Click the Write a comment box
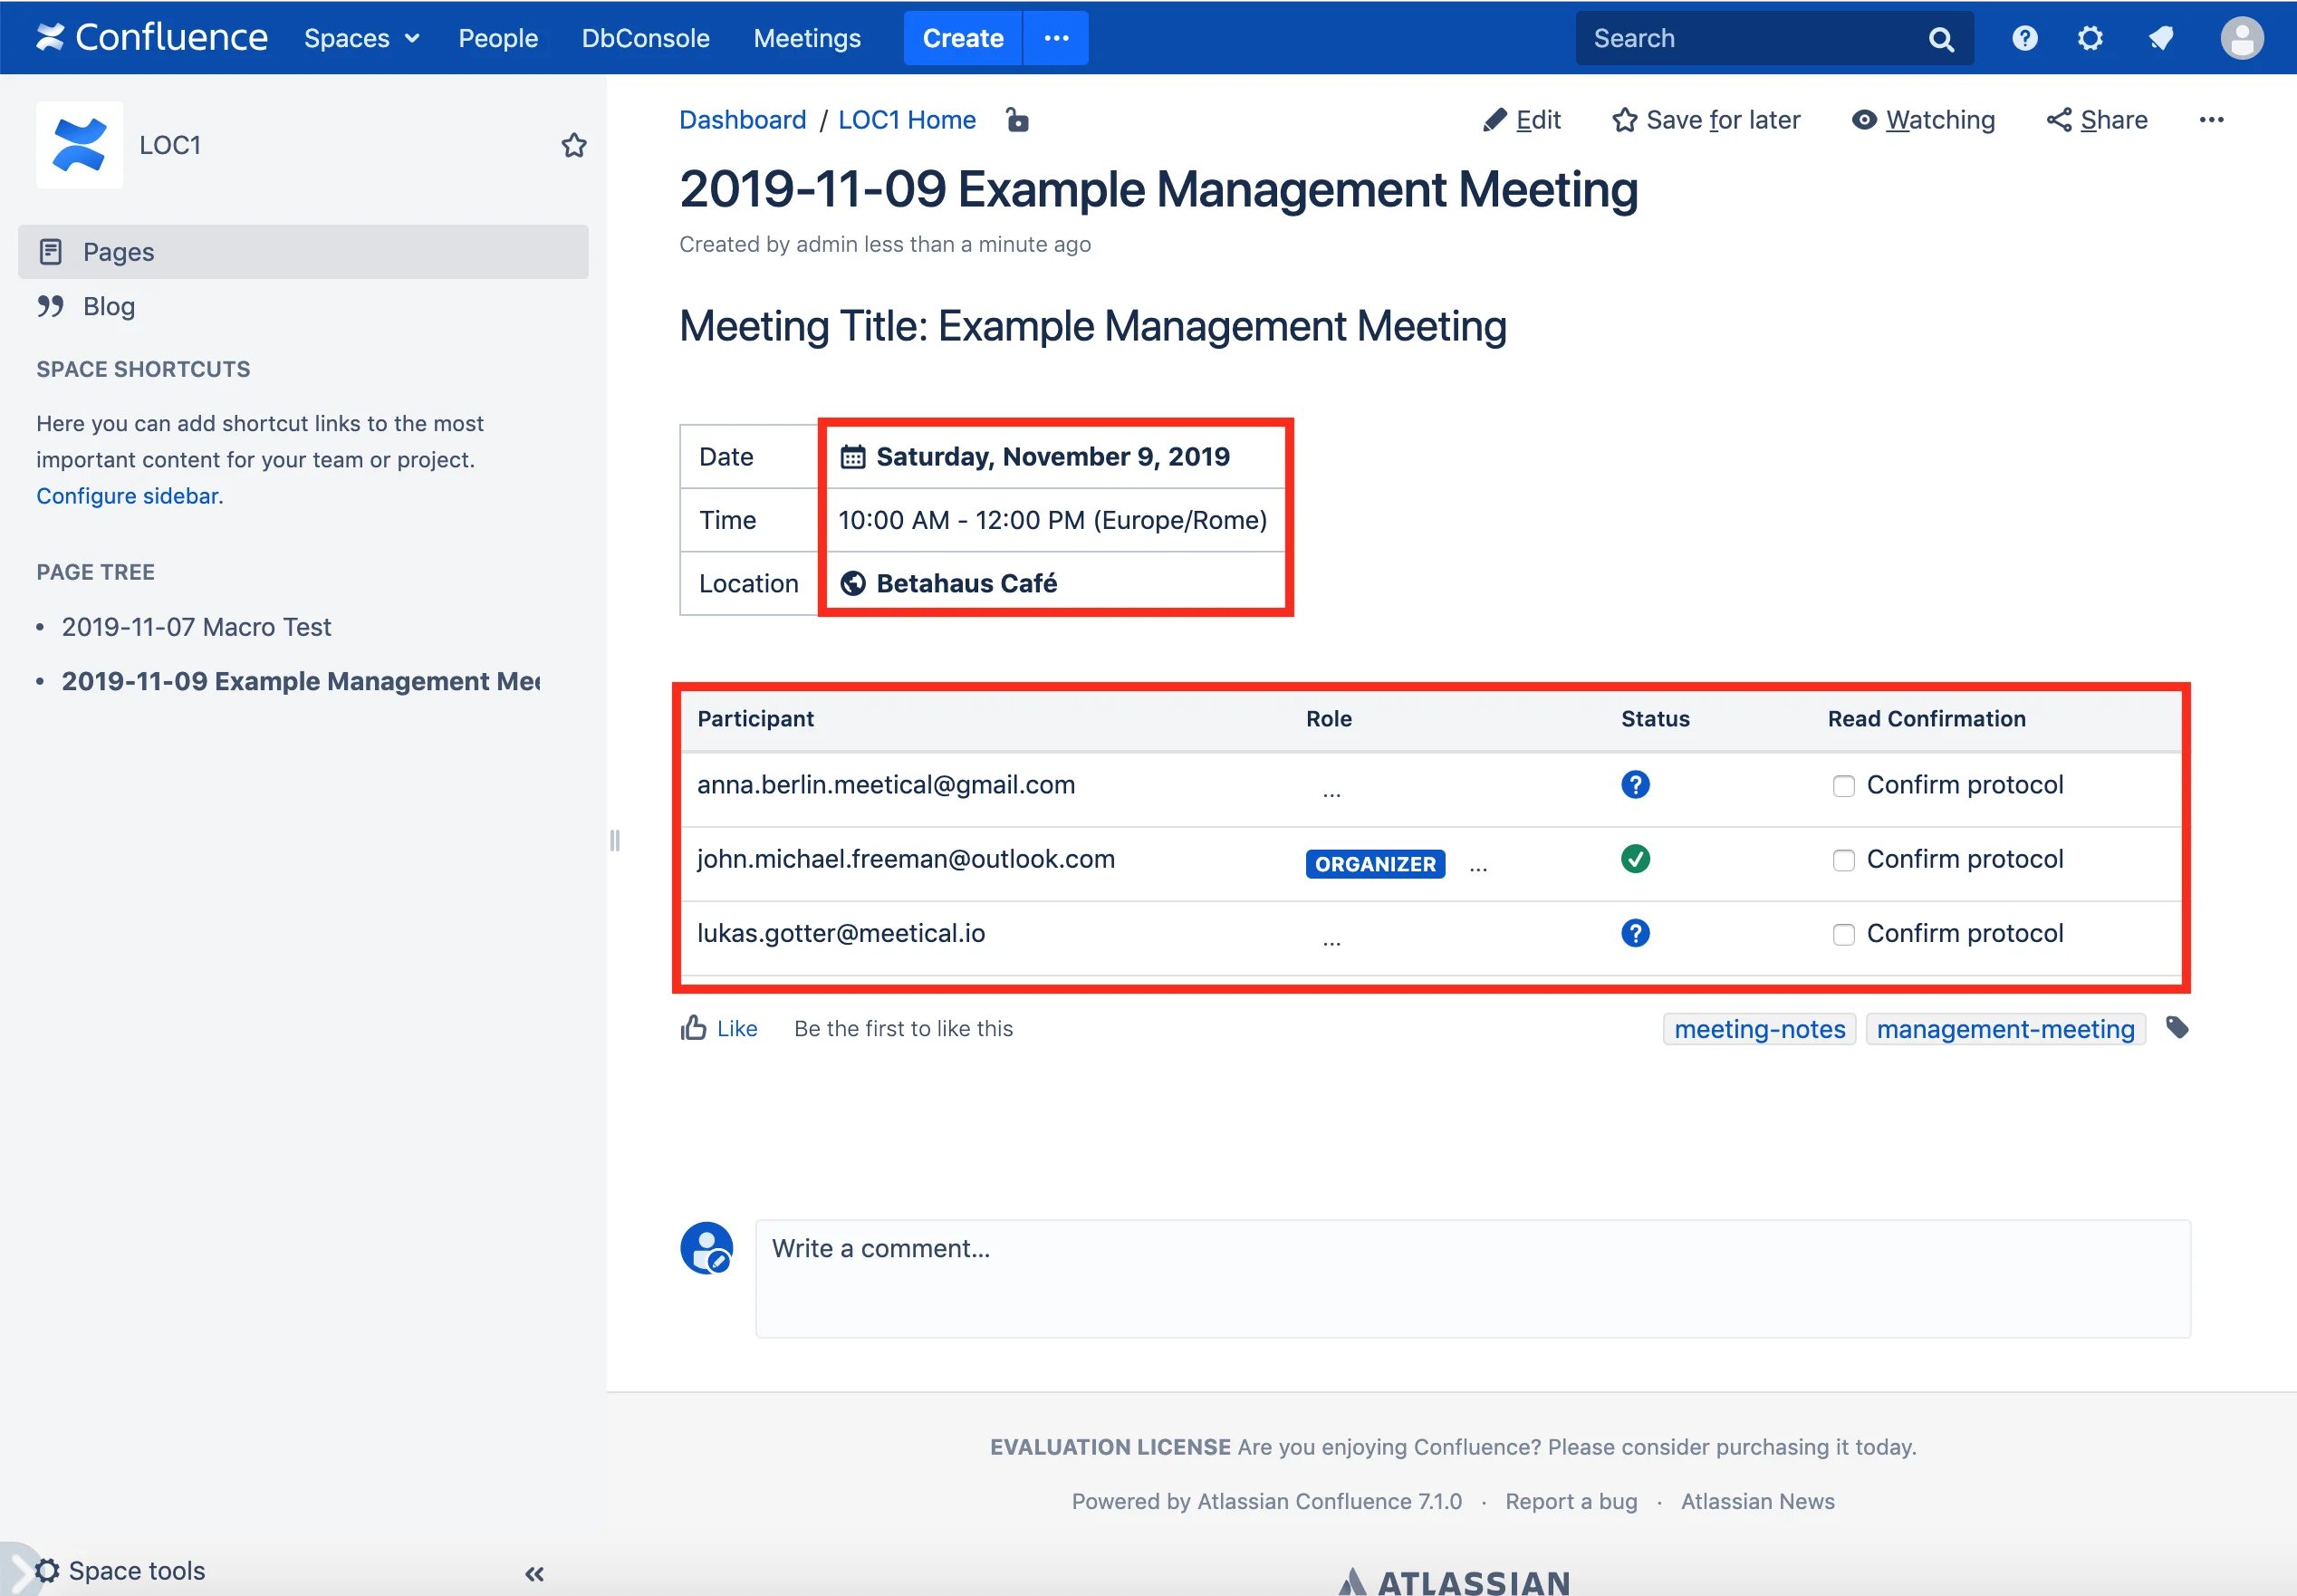Screen dimensions: 2297x1596 tap(1472, 1278)
